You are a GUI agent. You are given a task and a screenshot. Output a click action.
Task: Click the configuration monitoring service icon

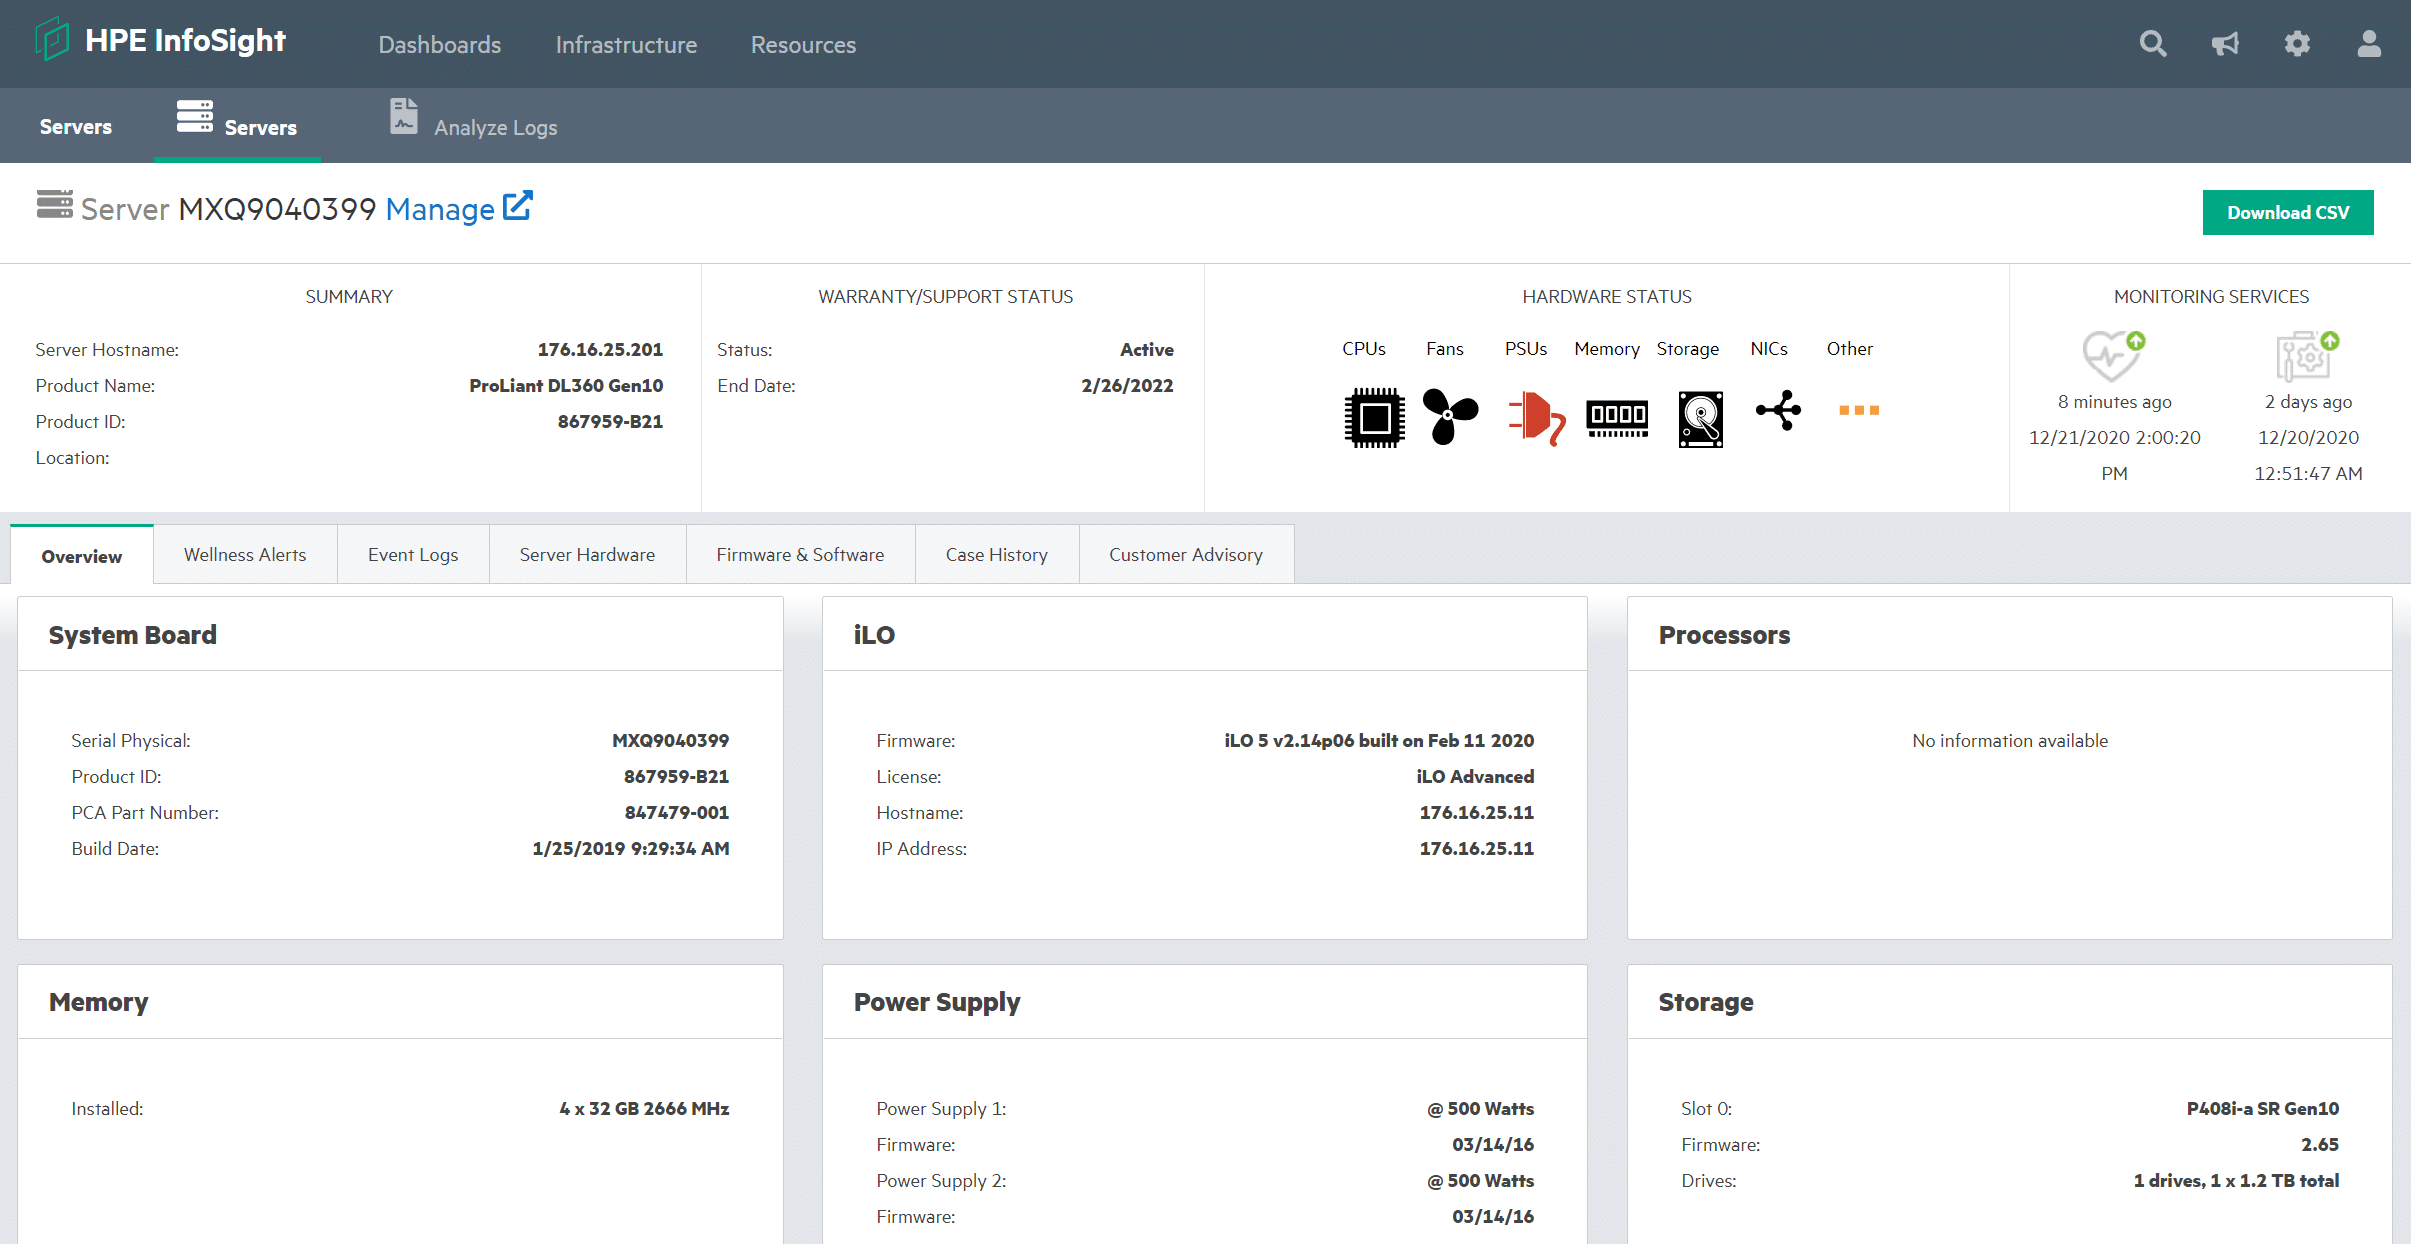click(2307, 356)
